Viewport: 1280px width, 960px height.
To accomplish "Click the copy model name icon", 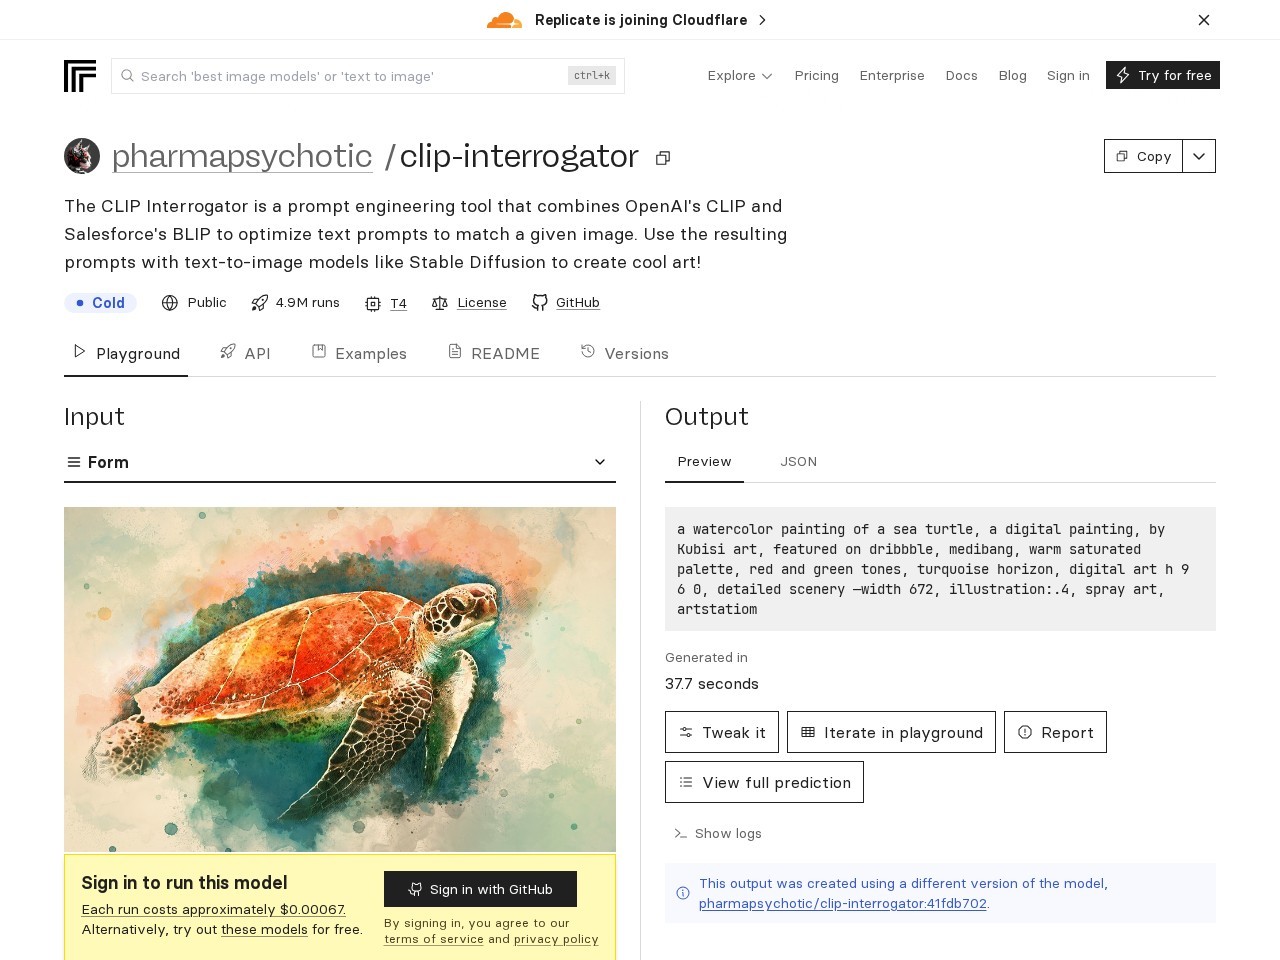I will click(x=663, y=158).
